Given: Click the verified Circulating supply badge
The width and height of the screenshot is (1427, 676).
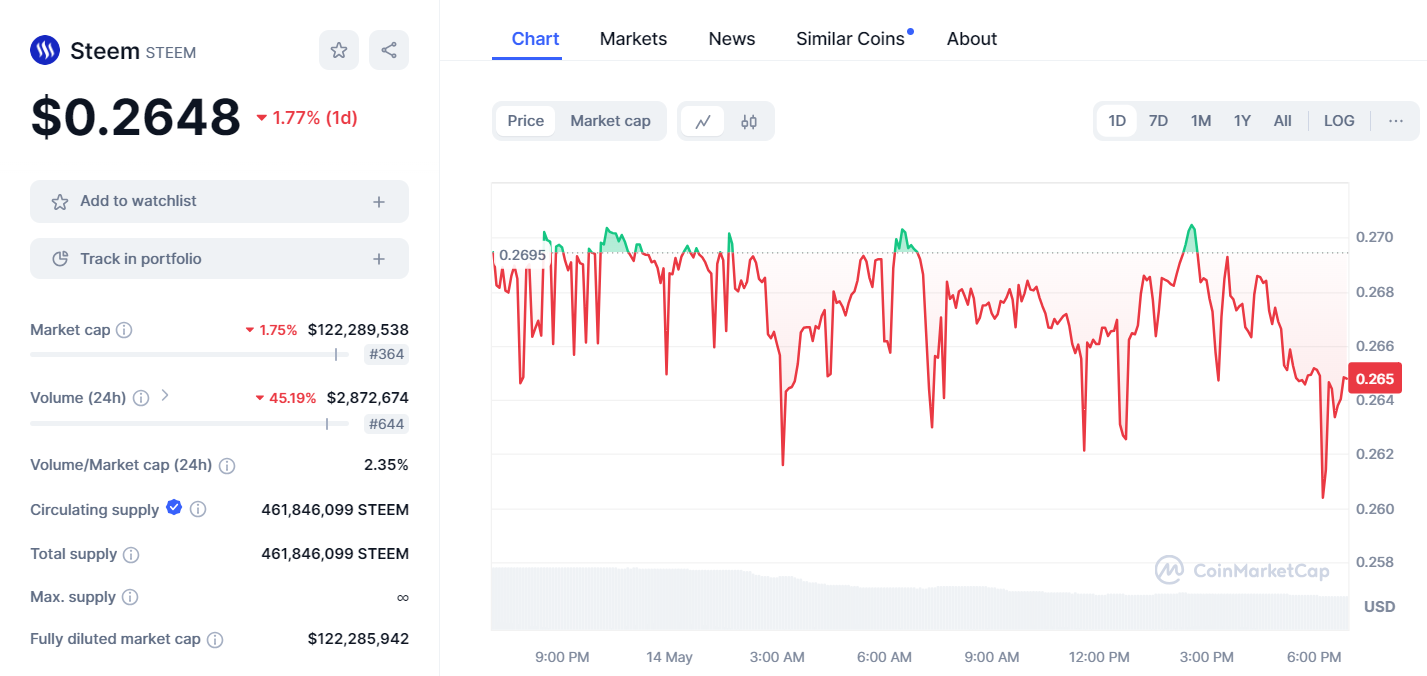Looking at the screenshot, I should (174, 508).
